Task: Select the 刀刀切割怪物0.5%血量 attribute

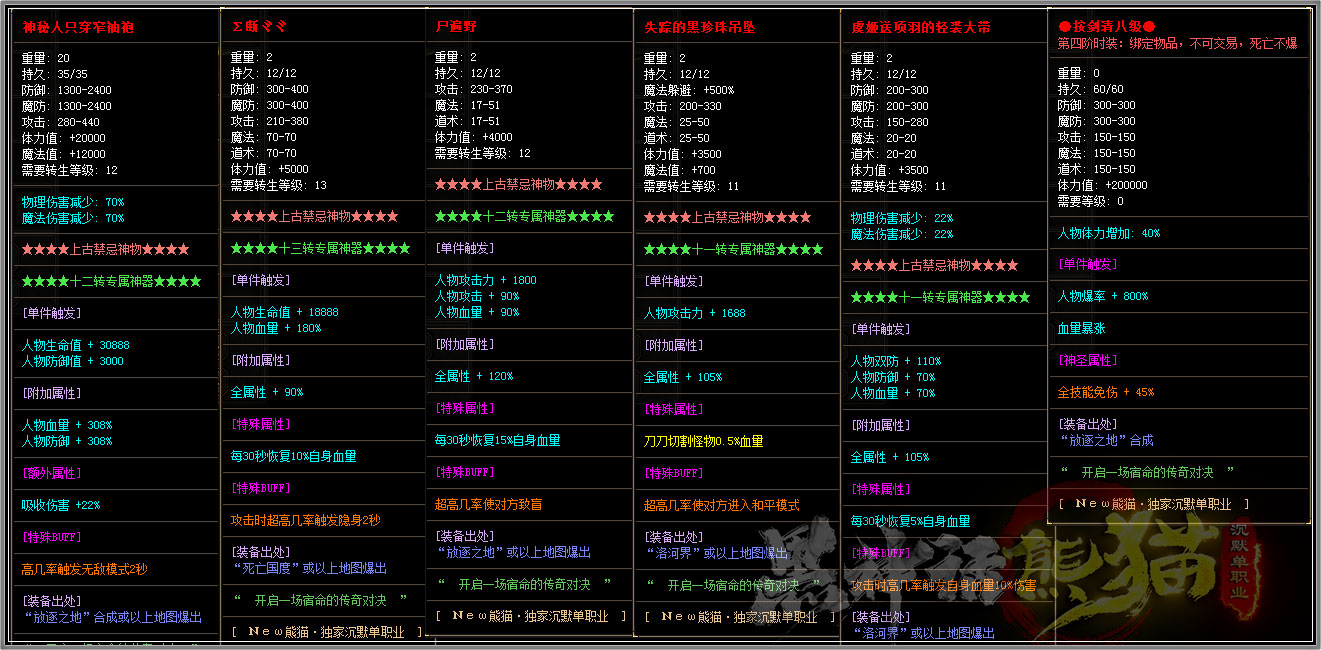Action: pyautogui.click(x=703, y=441)
